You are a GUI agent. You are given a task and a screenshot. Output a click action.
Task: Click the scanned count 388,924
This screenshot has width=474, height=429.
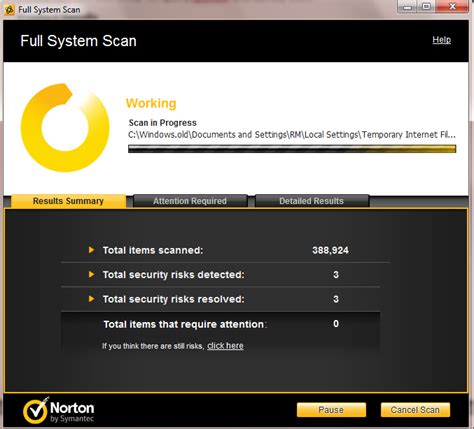pyautogui.click(x=330, y=250)
